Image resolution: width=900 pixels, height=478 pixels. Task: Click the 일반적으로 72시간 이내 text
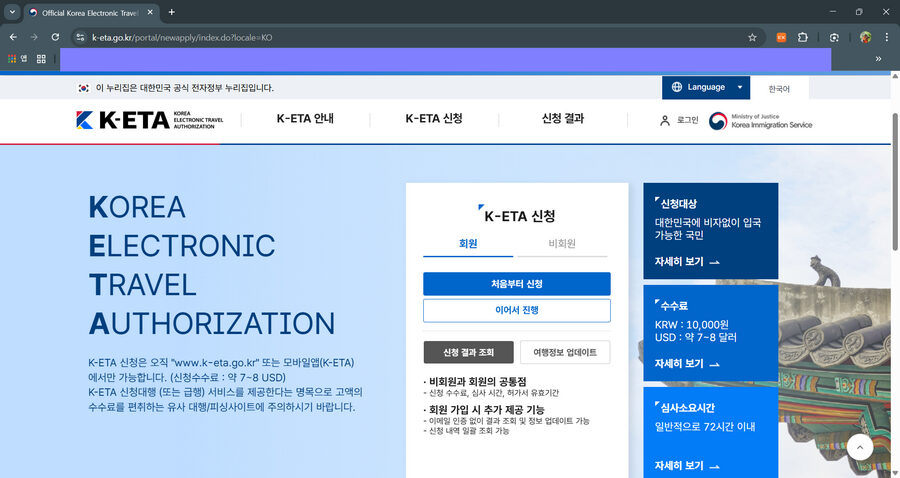click(x=705, y=426)
